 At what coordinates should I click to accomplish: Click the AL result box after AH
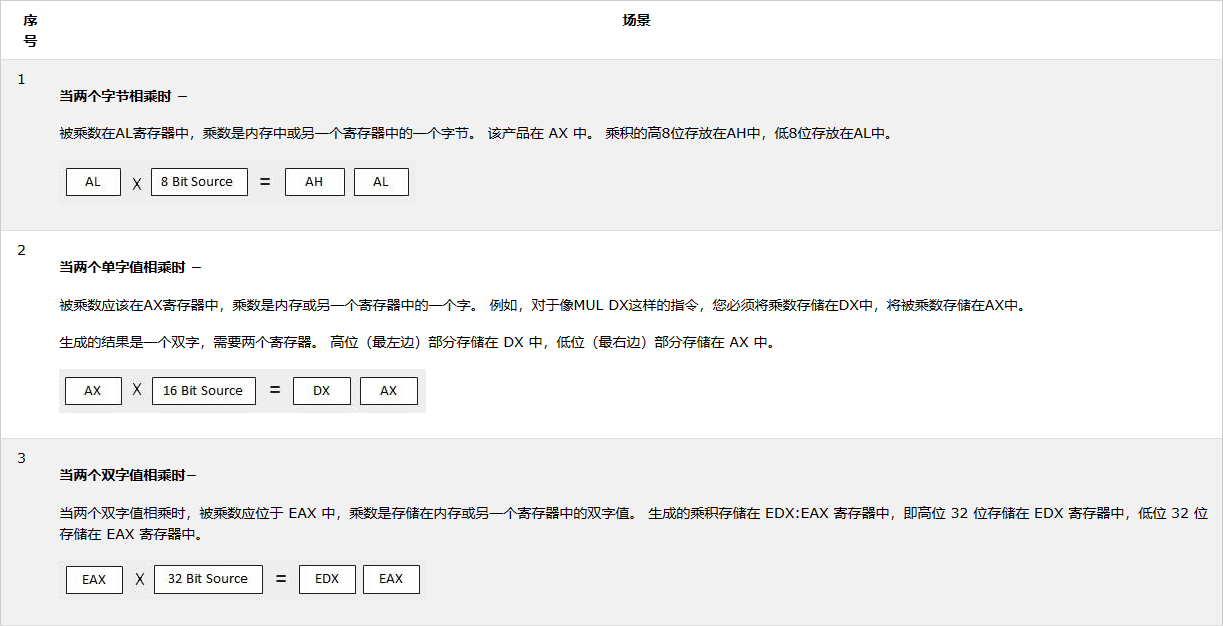[x=381, y=182]
